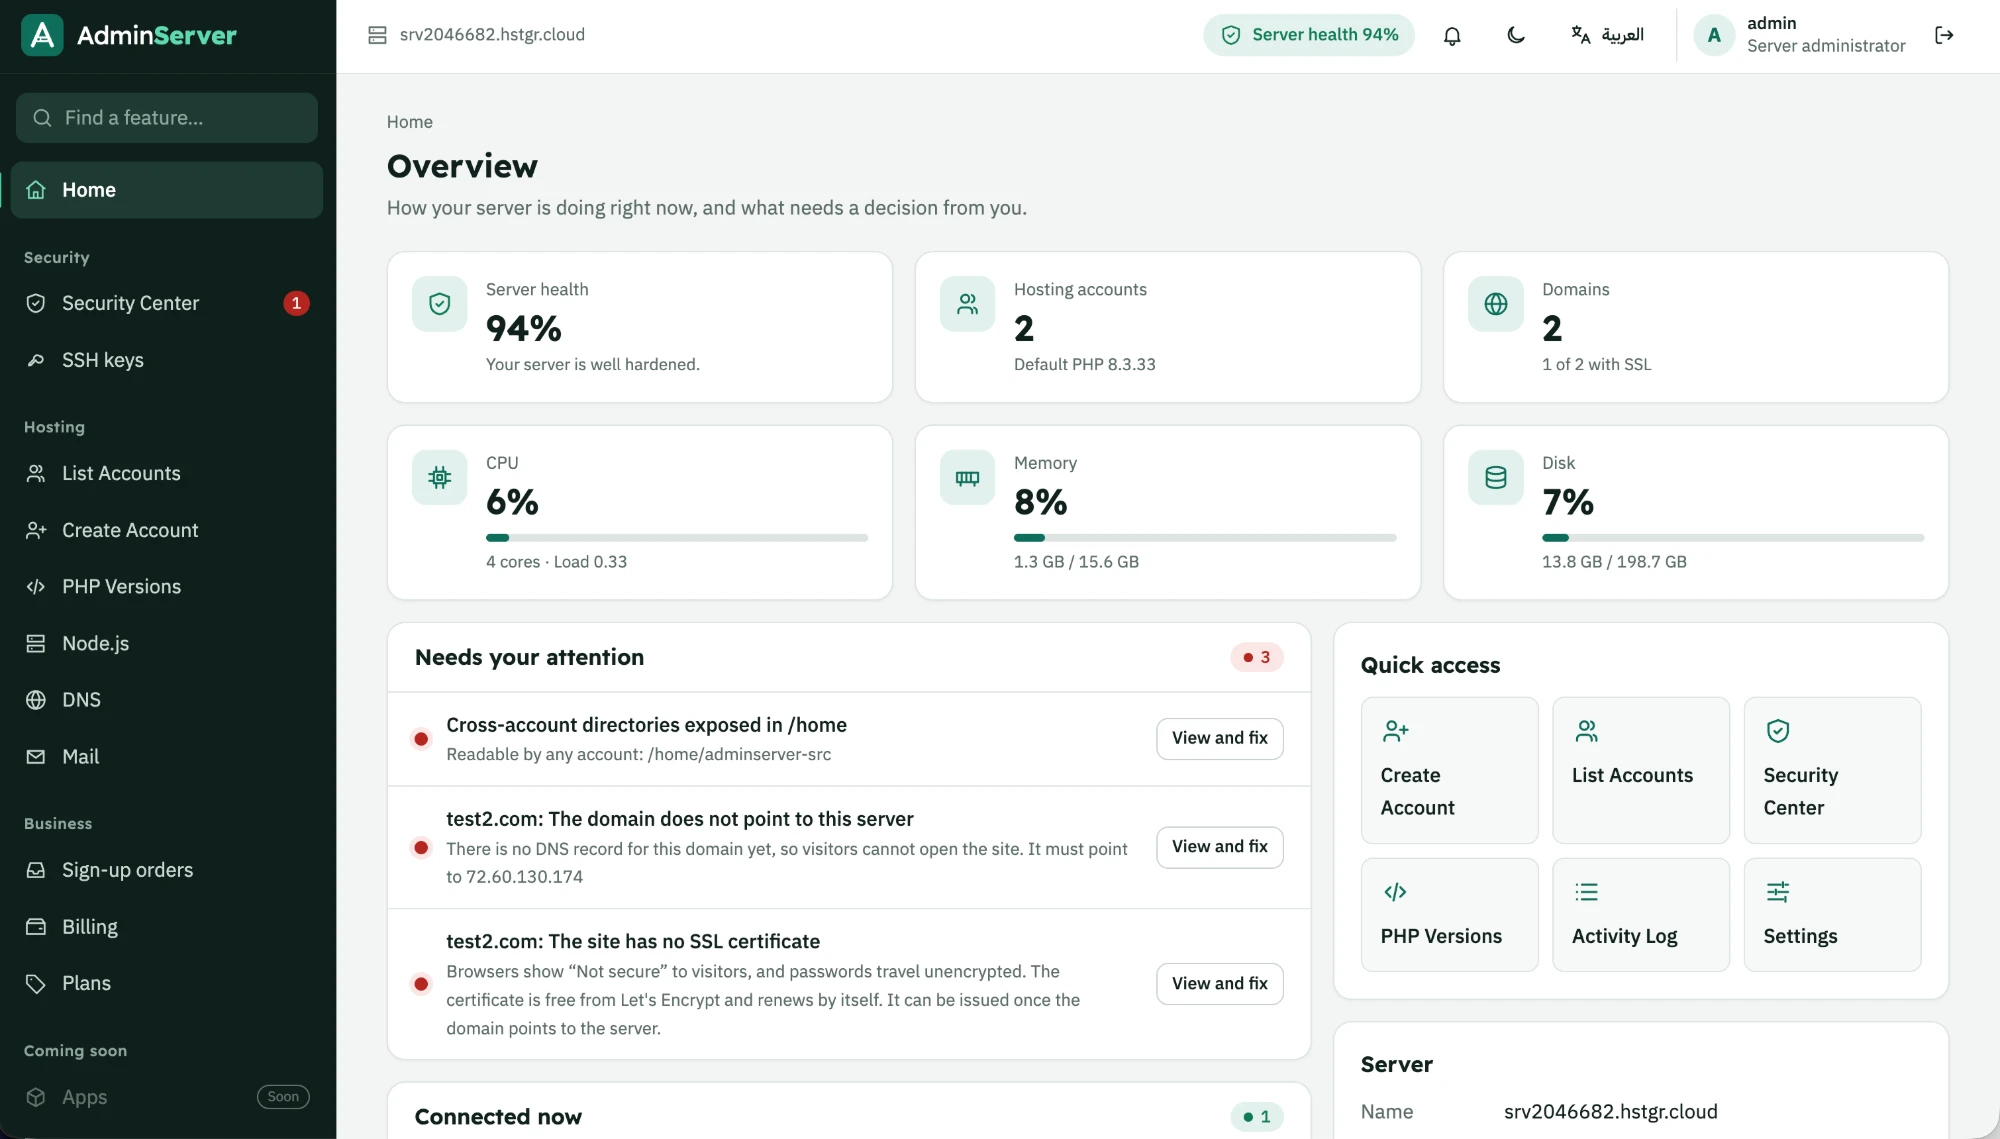Go to Home in the sidebar

tap(167, 190)
